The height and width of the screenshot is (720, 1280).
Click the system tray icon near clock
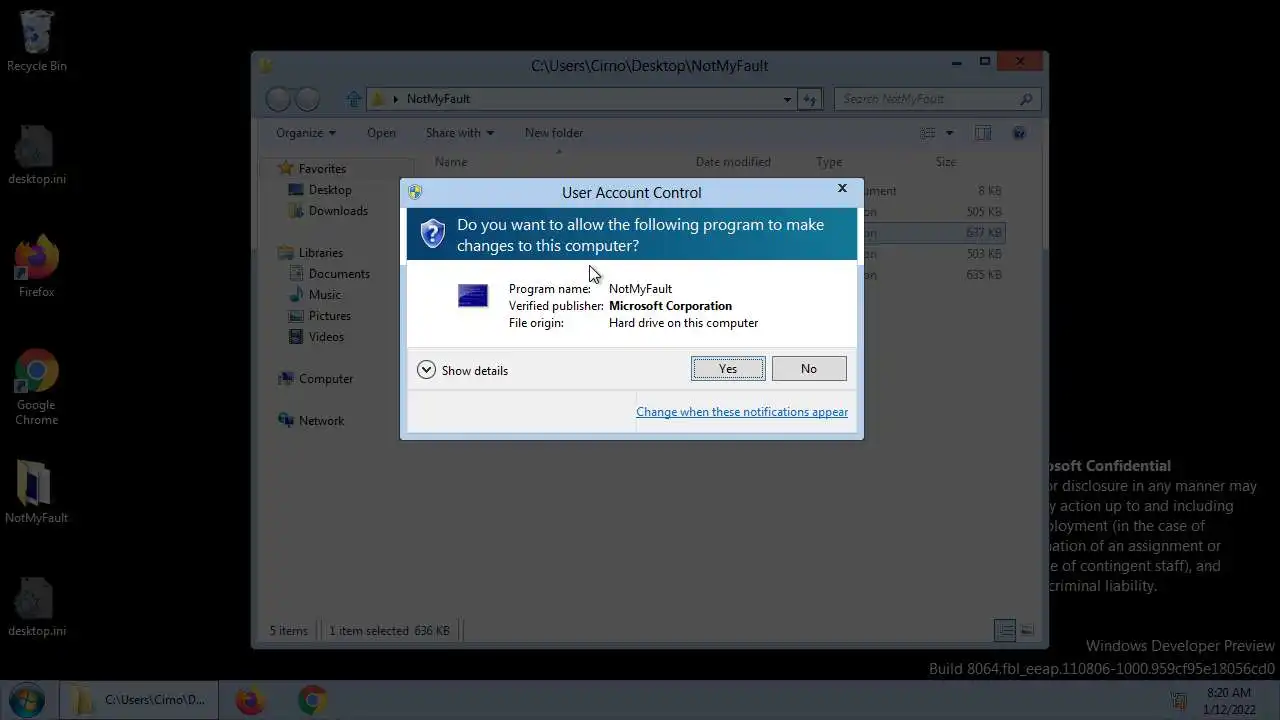pyautogui.click(x=1179, y=701)
